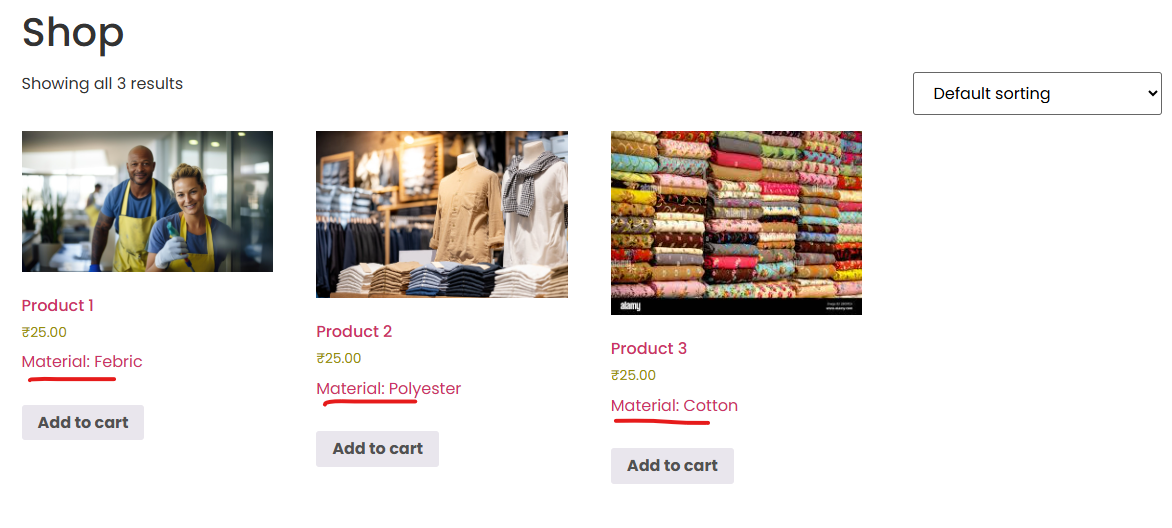Click the Material: Polyester label

click(389, 389)
